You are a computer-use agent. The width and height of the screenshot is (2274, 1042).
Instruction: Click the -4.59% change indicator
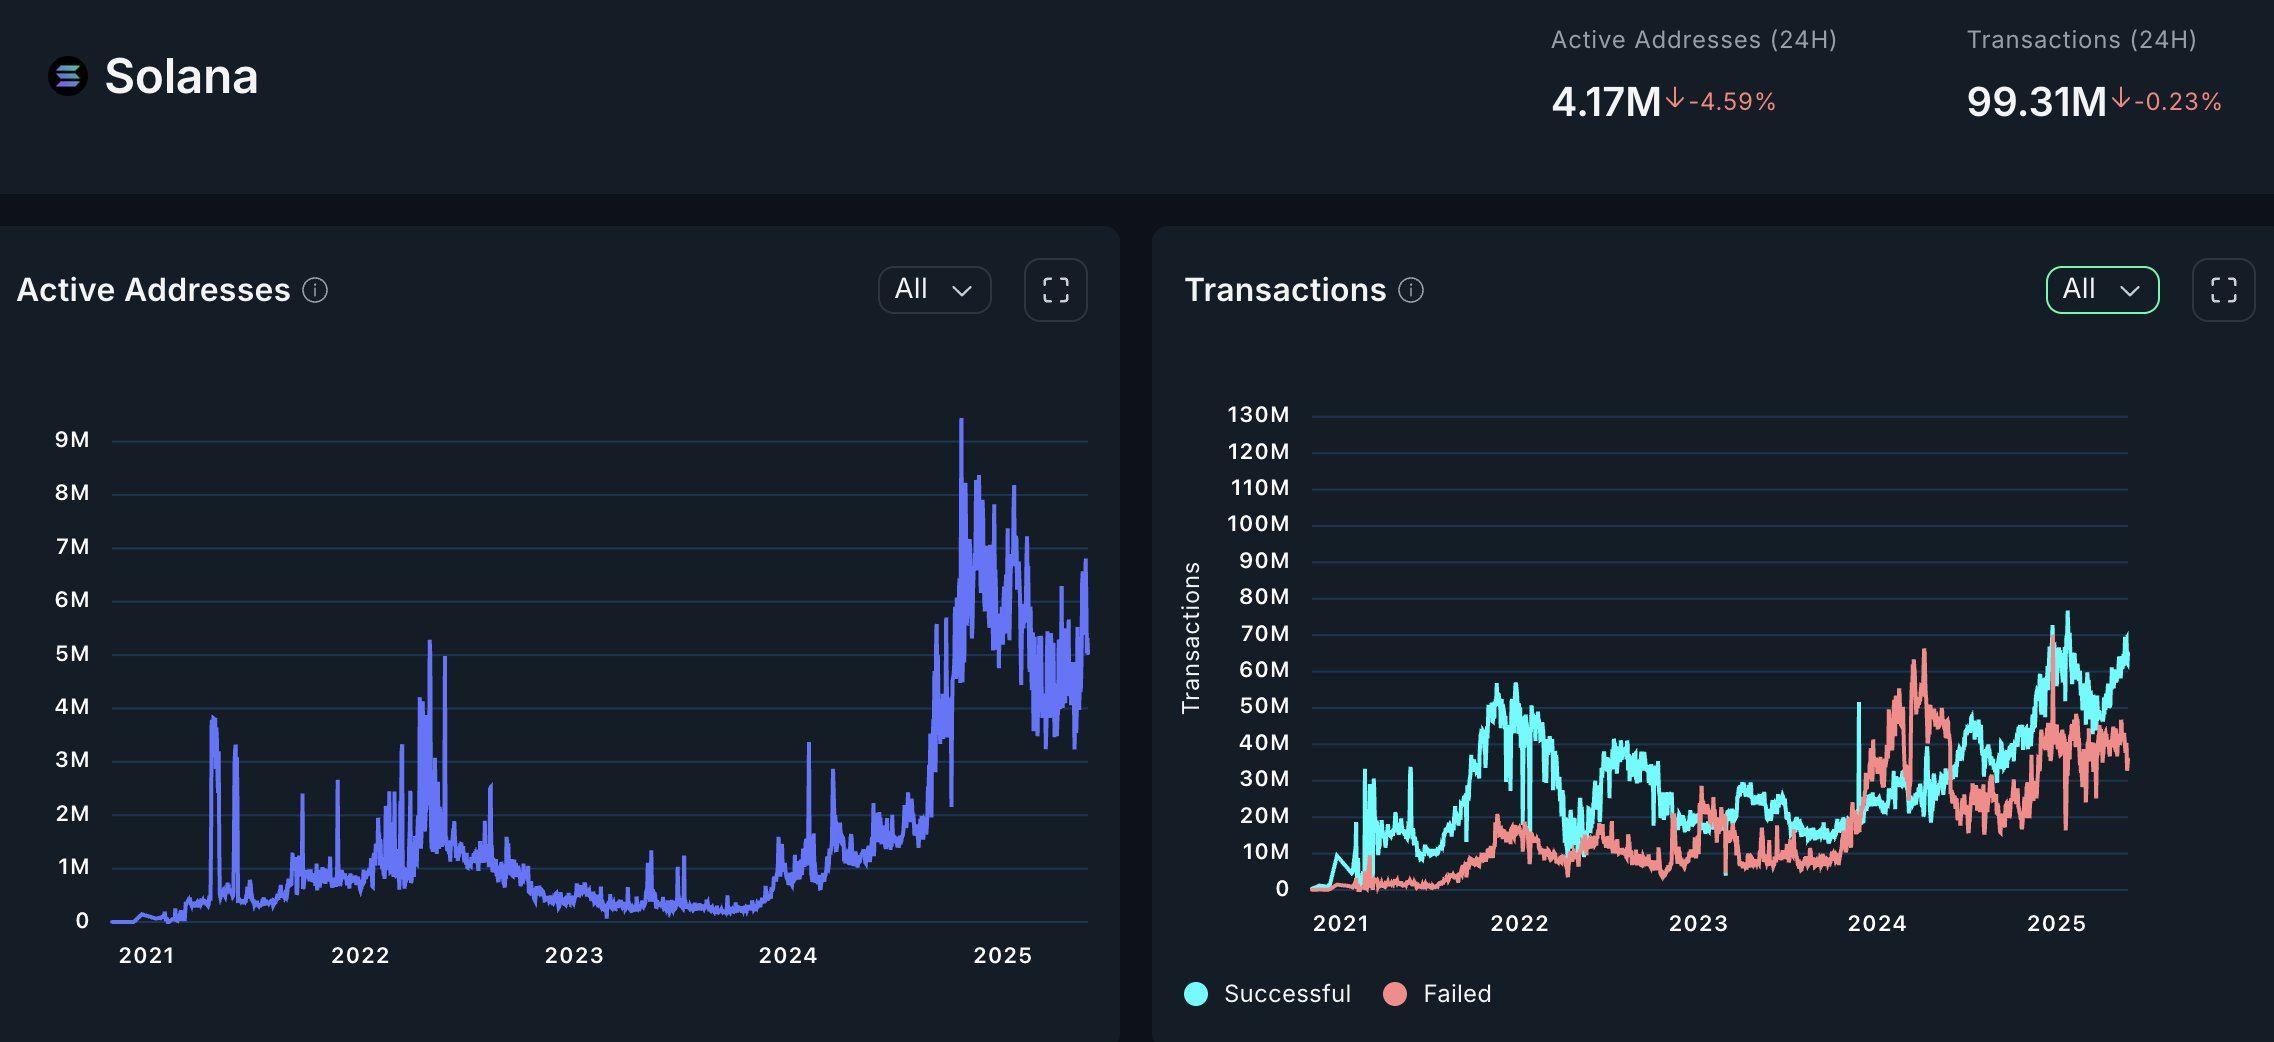click(x=1721, y=101)
